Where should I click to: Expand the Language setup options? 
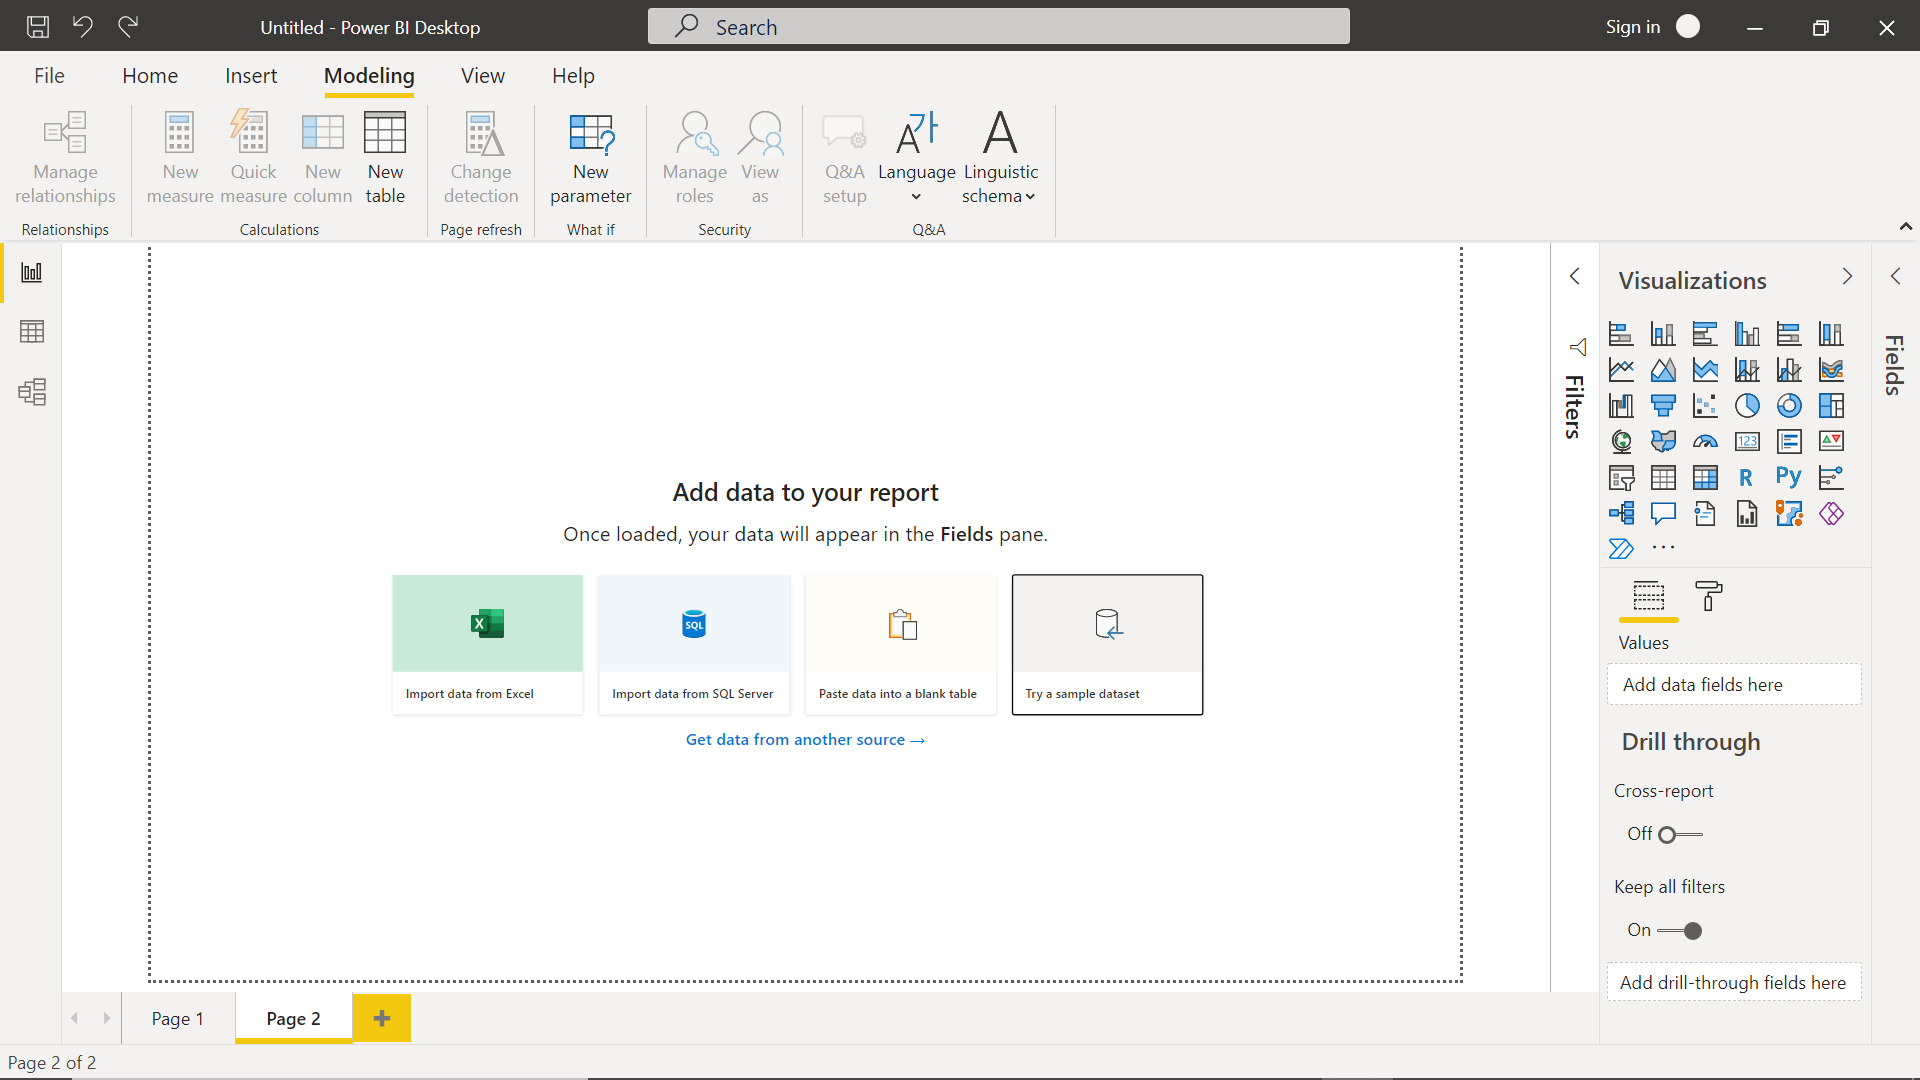[915, 195]
